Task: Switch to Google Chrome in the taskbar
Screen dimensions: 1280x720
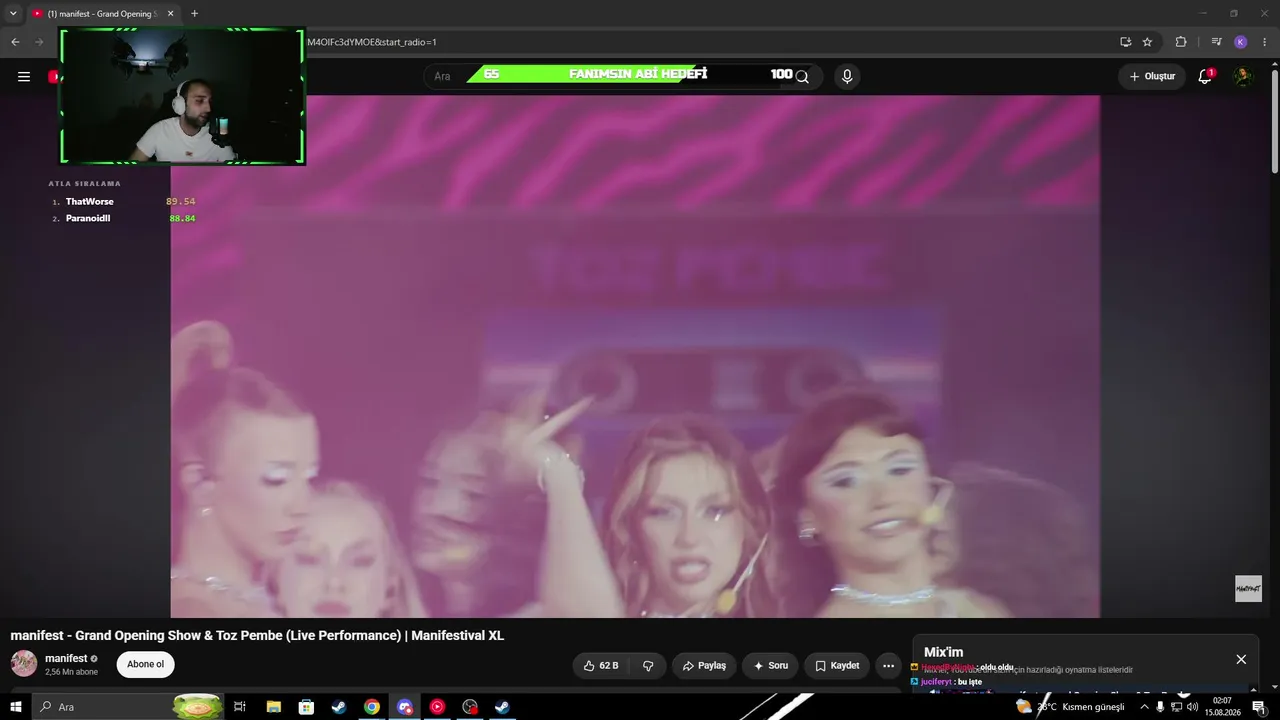Action: point(372,707)
